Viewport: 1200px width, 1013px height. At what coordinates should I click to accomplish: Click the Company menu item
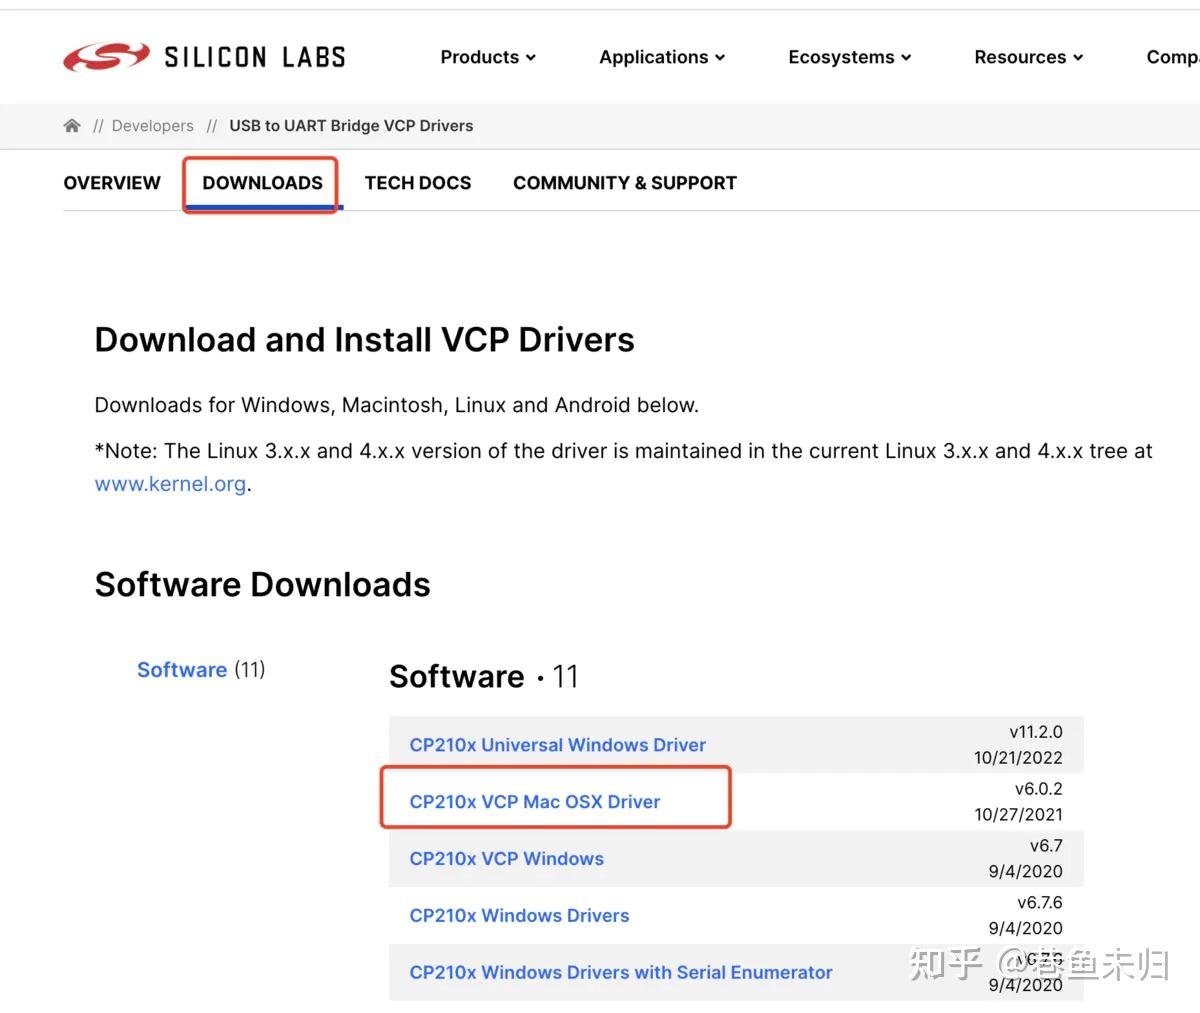[x=1172, y=57]
